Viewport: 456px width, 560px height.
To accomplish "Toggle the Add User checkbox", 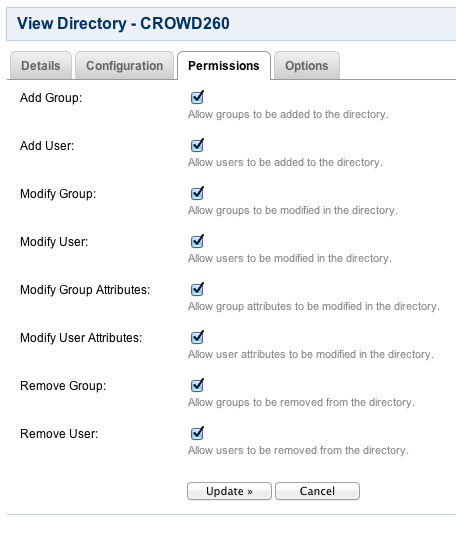I will (197, 145).
